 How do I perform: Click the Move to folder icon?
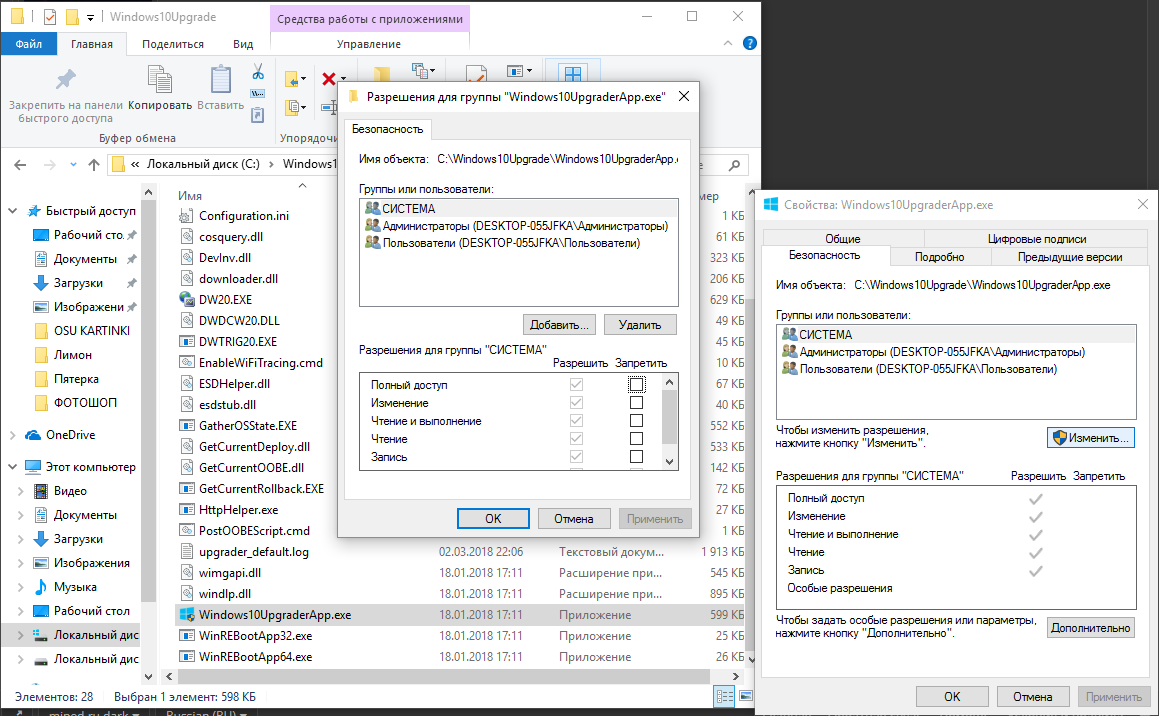point(293,78)
